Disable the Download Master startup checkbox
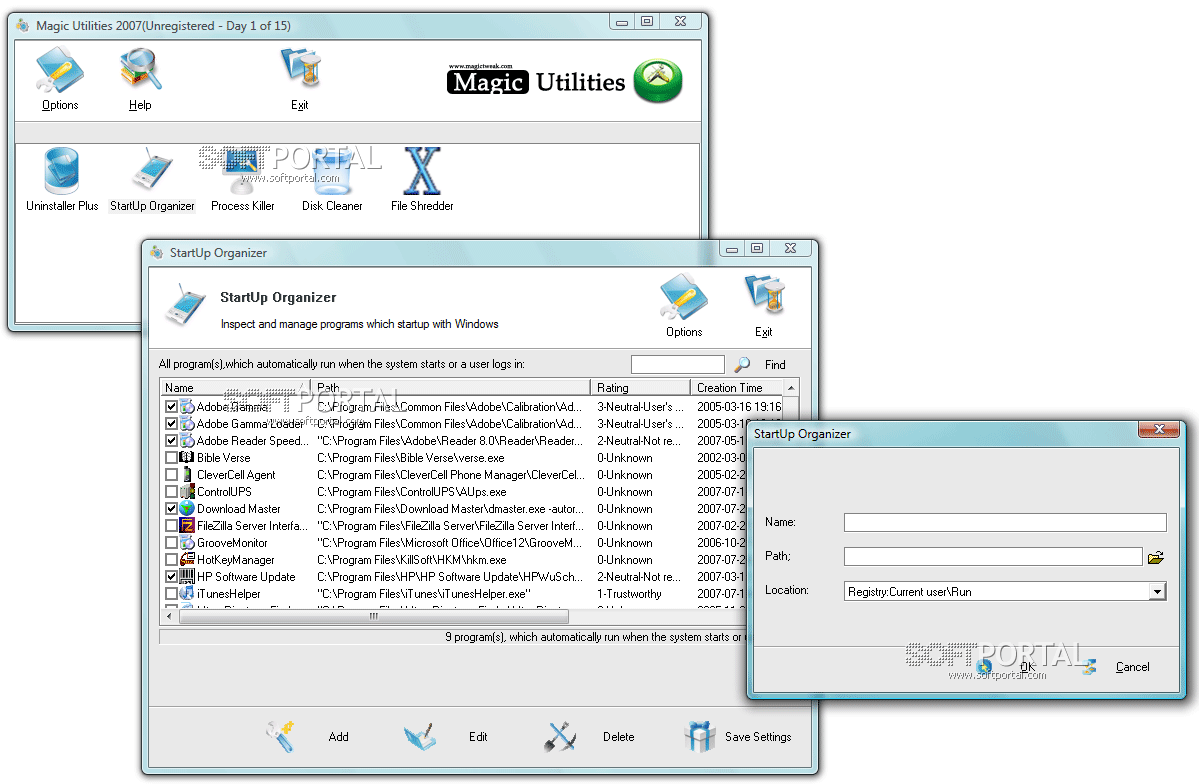1199x784 pixels. point(171,509)
